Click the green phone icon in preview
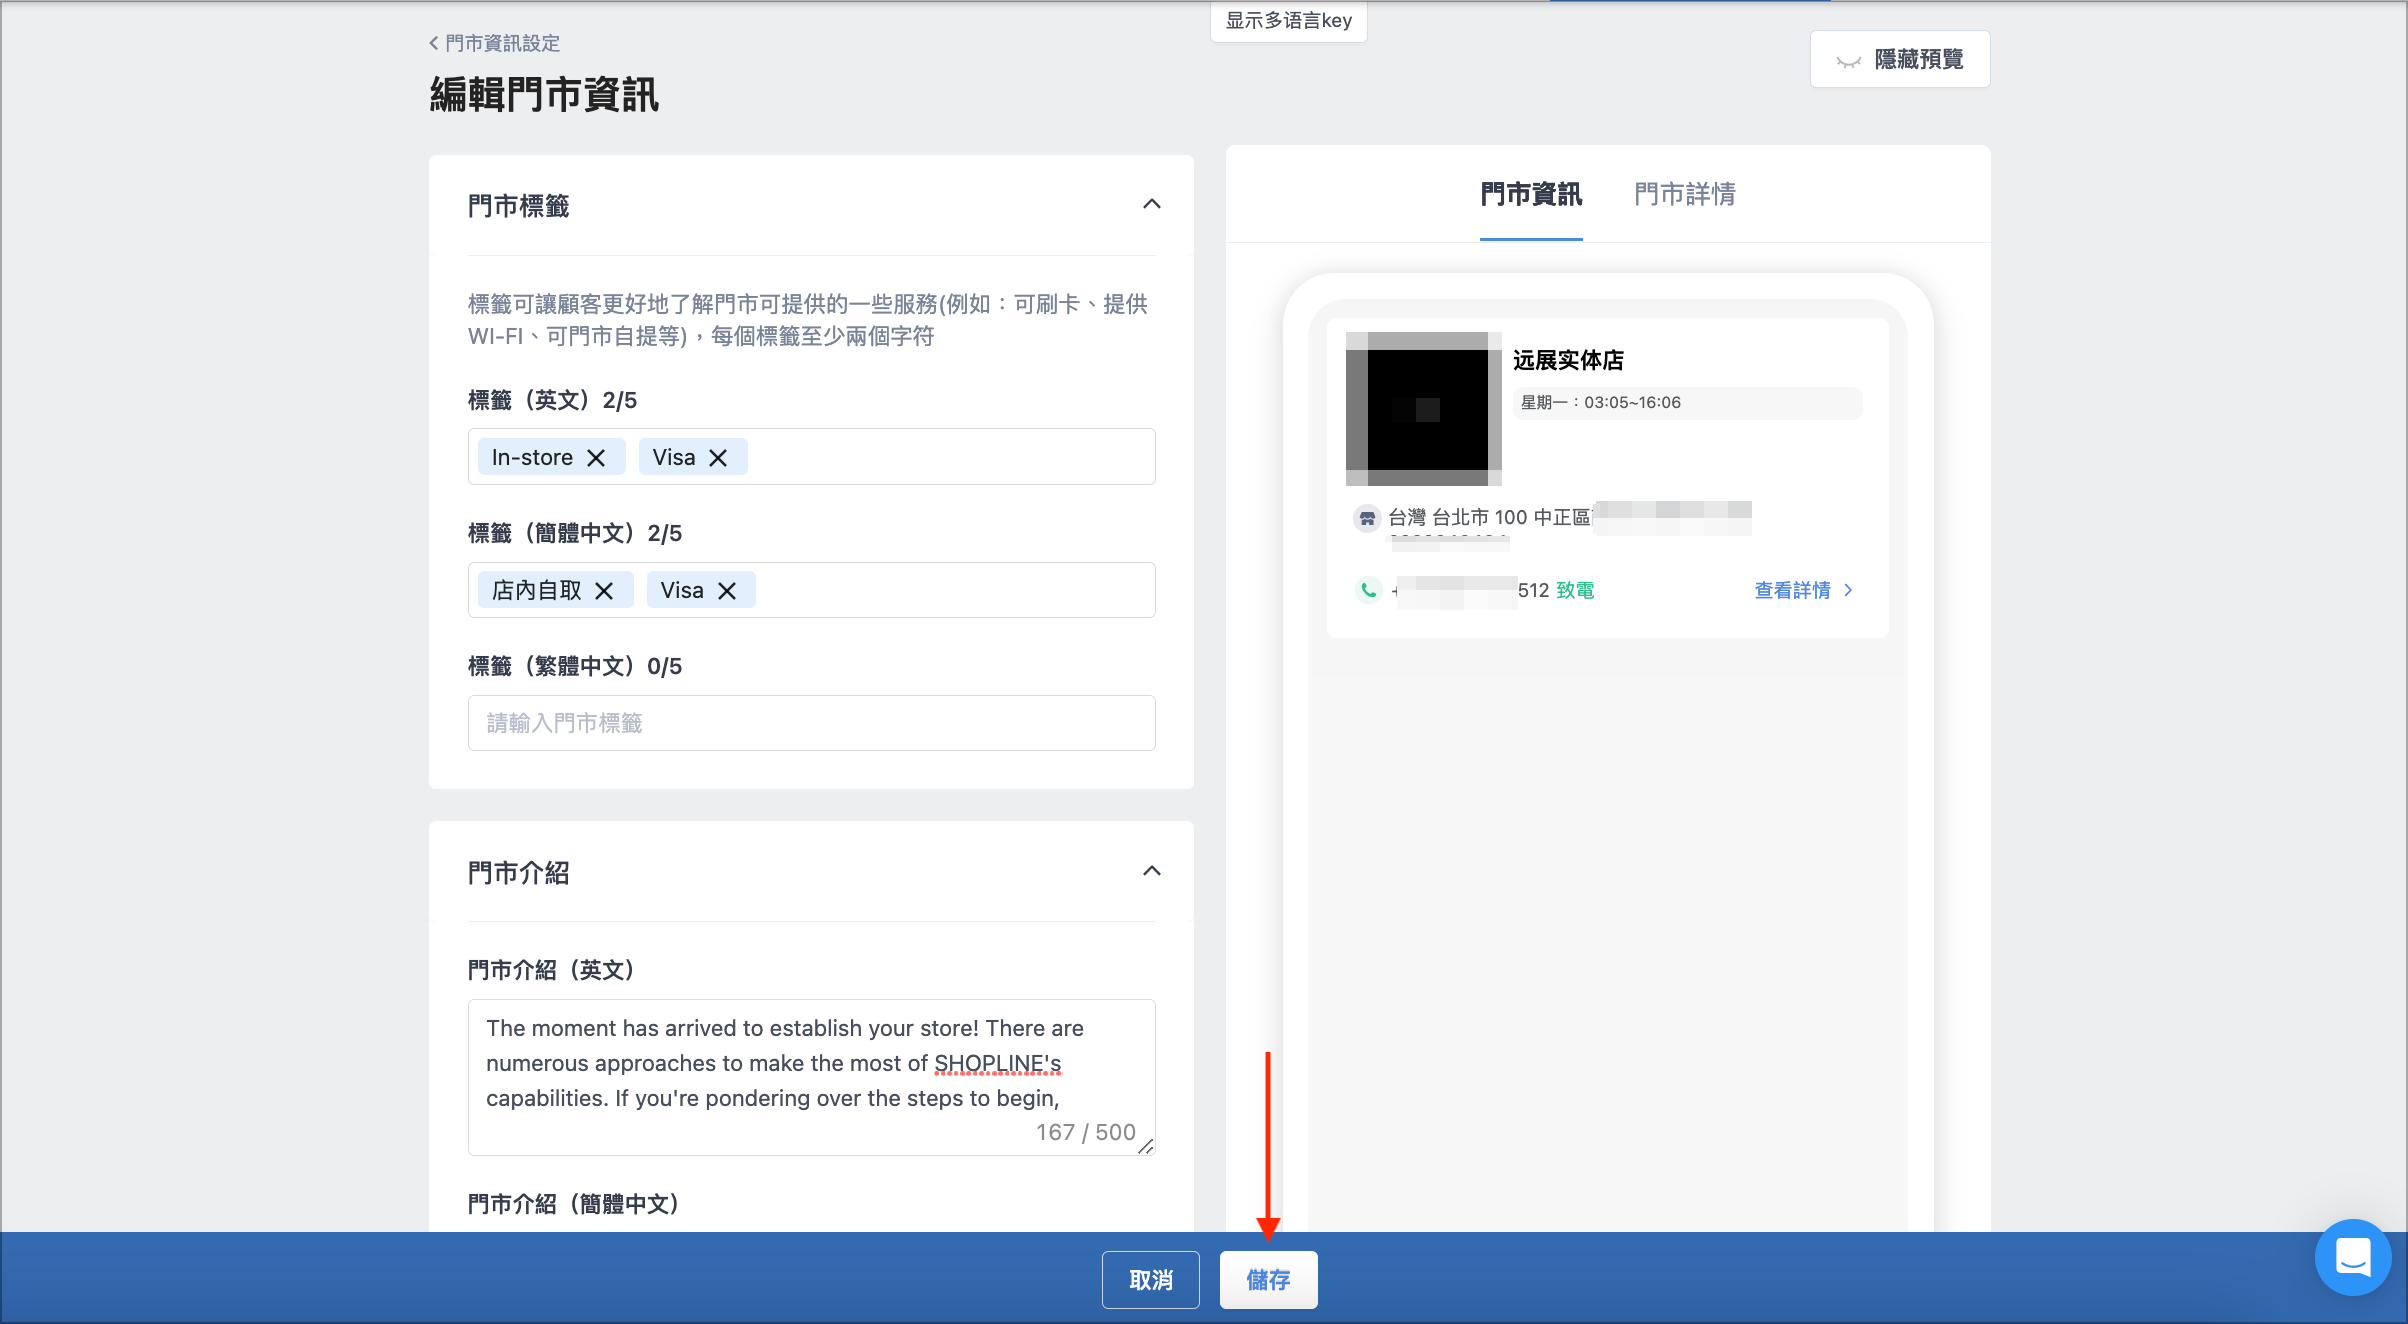The image size is (2408, 1324). tap(1368, 591)
